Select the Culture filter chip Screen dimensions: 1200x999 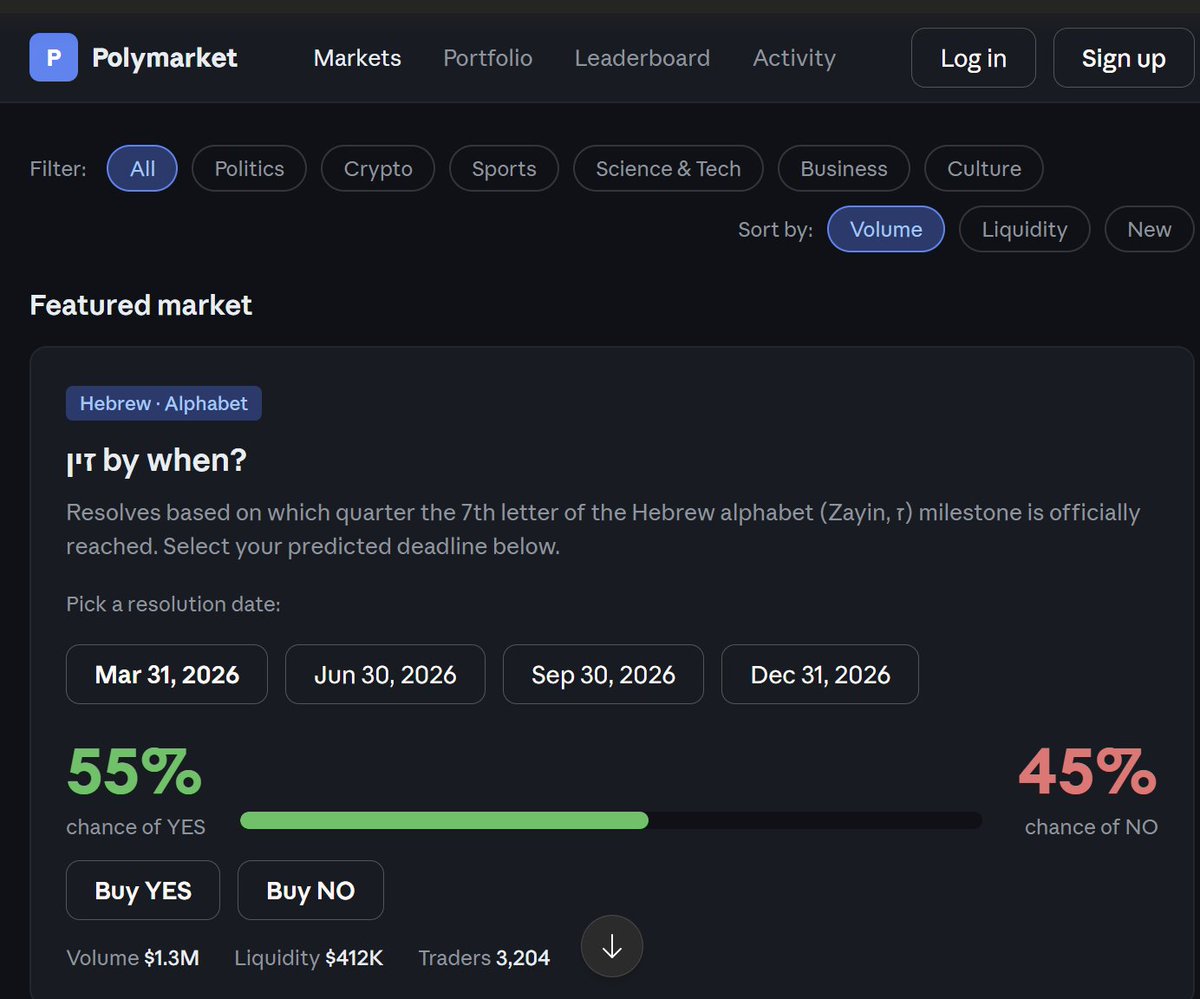click(x=984, y=169)
